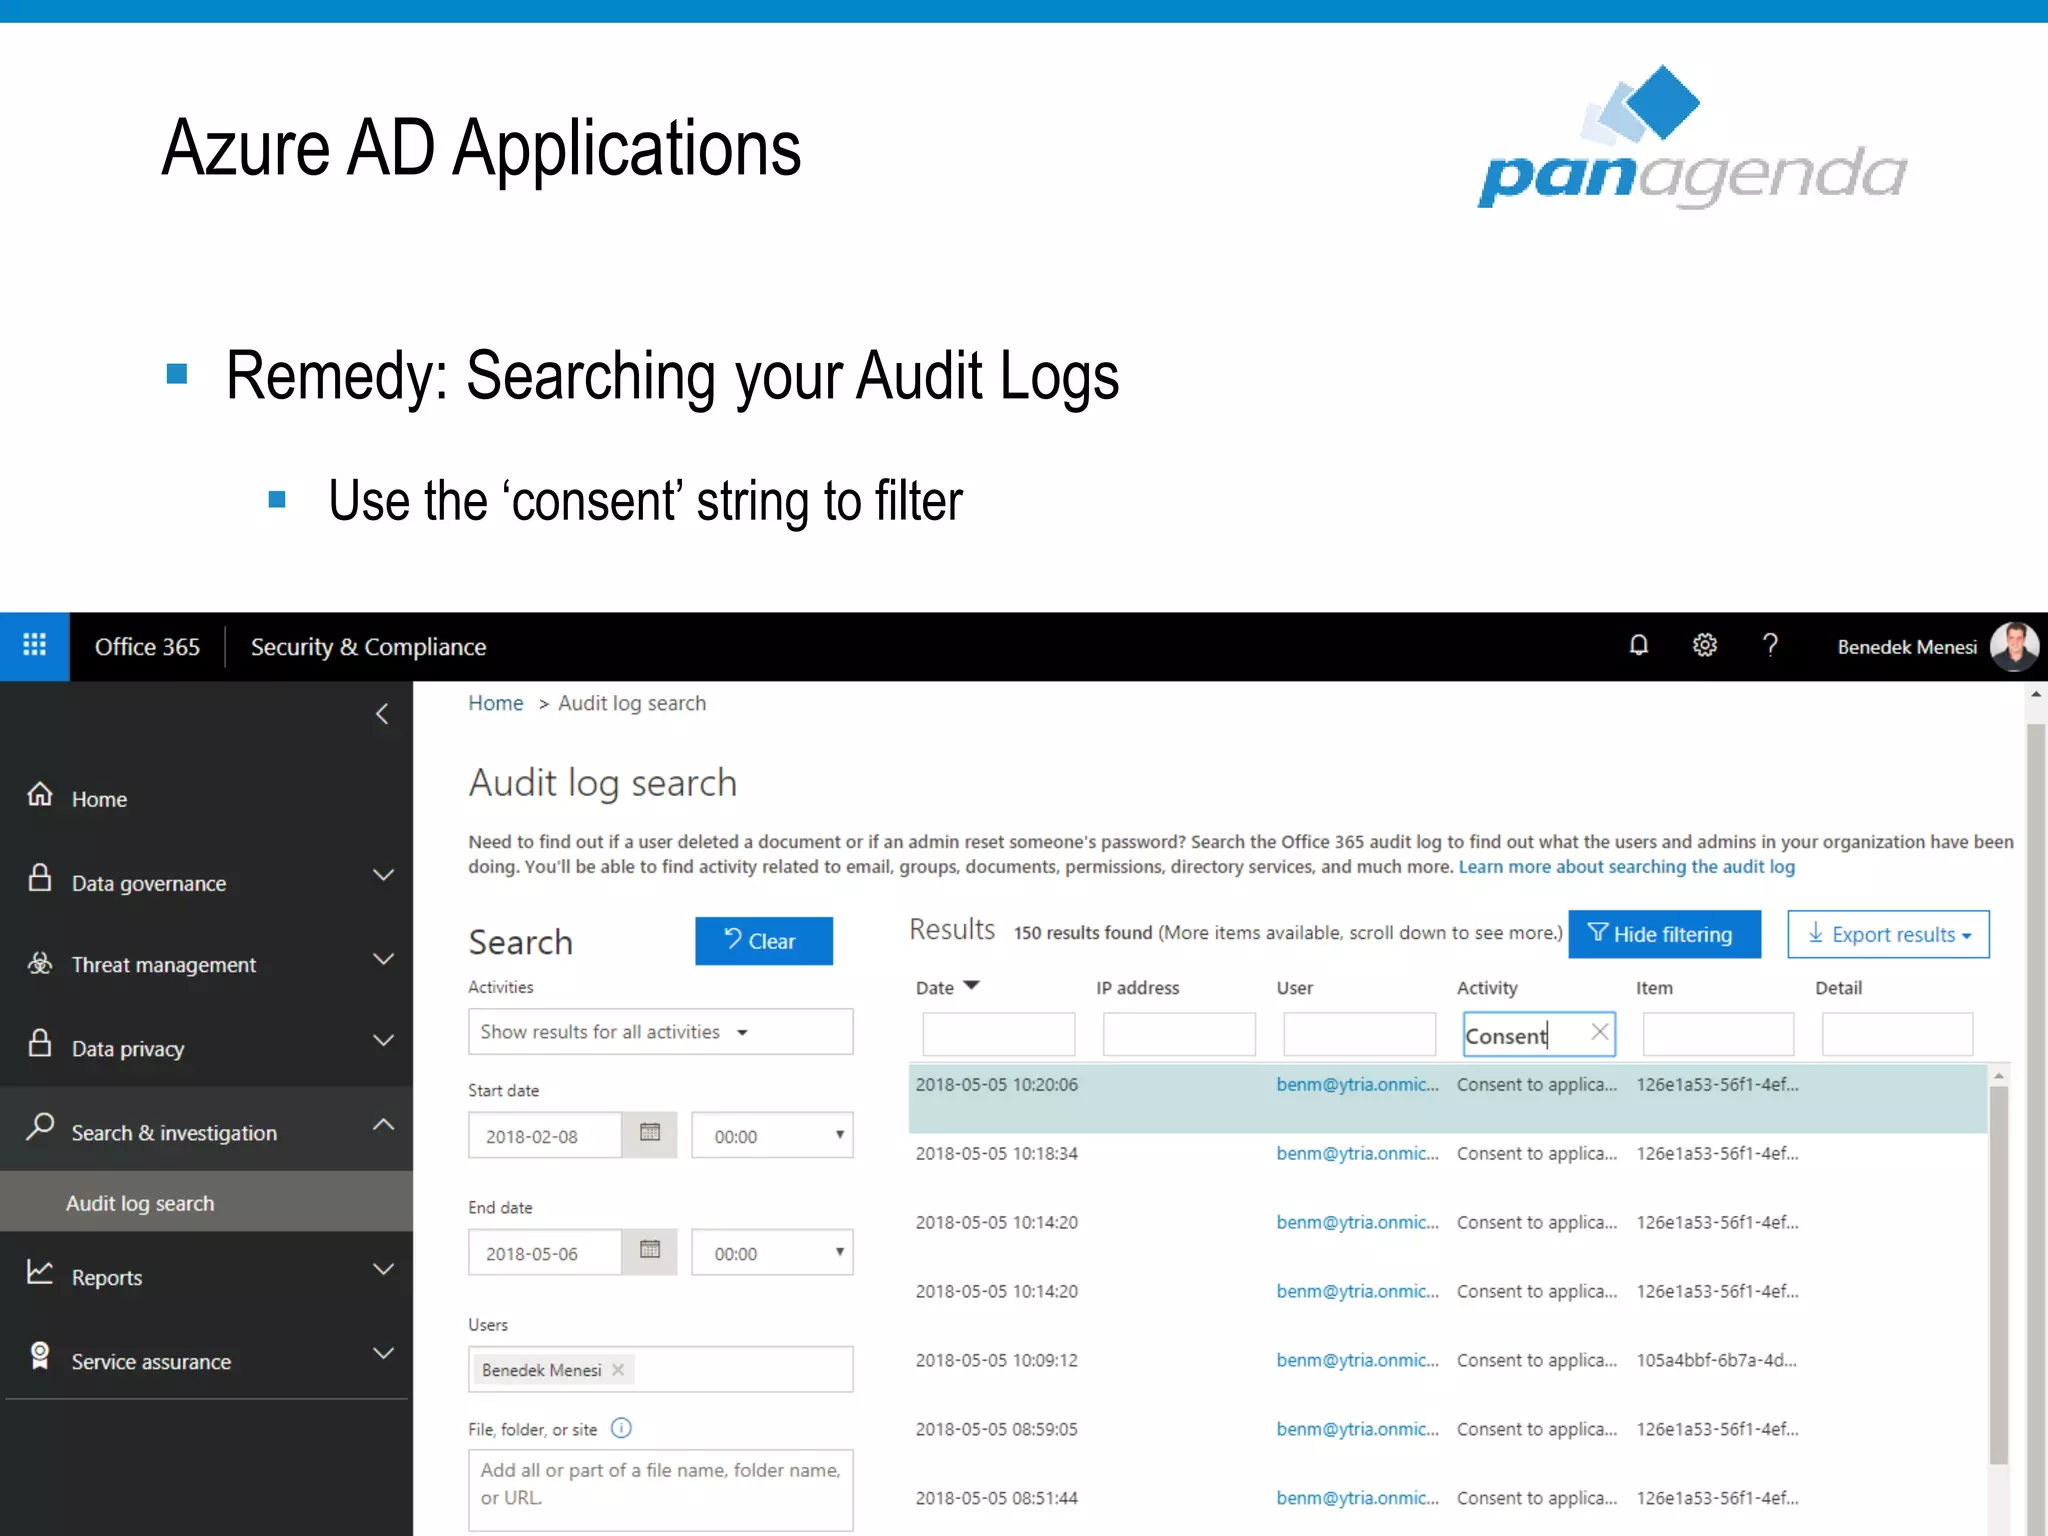Expand the Data governance section
2048x1536 pixels.
(x=383, y=876)
